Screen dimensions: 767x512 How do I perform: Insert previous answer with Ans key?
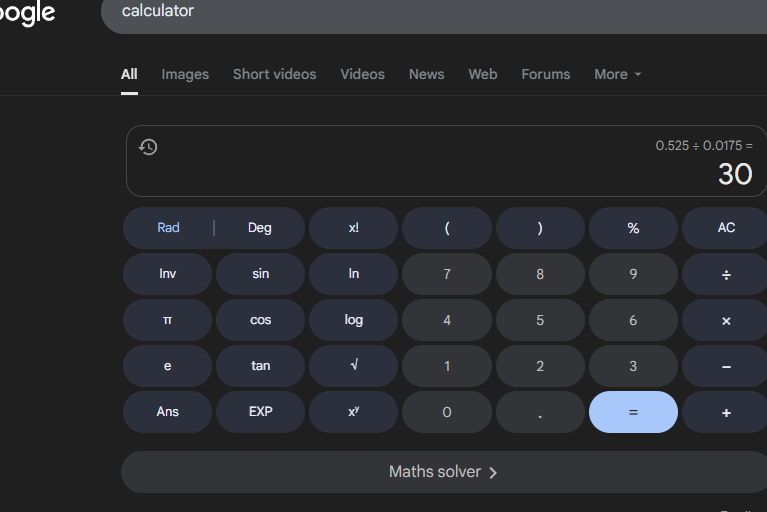[x=167, y=412]
